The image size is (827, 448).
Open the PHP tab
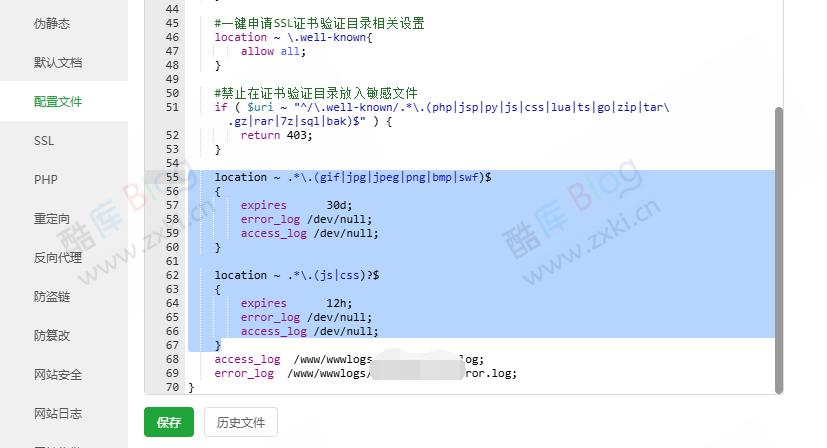pyautogui.click(x=45, y=179)
